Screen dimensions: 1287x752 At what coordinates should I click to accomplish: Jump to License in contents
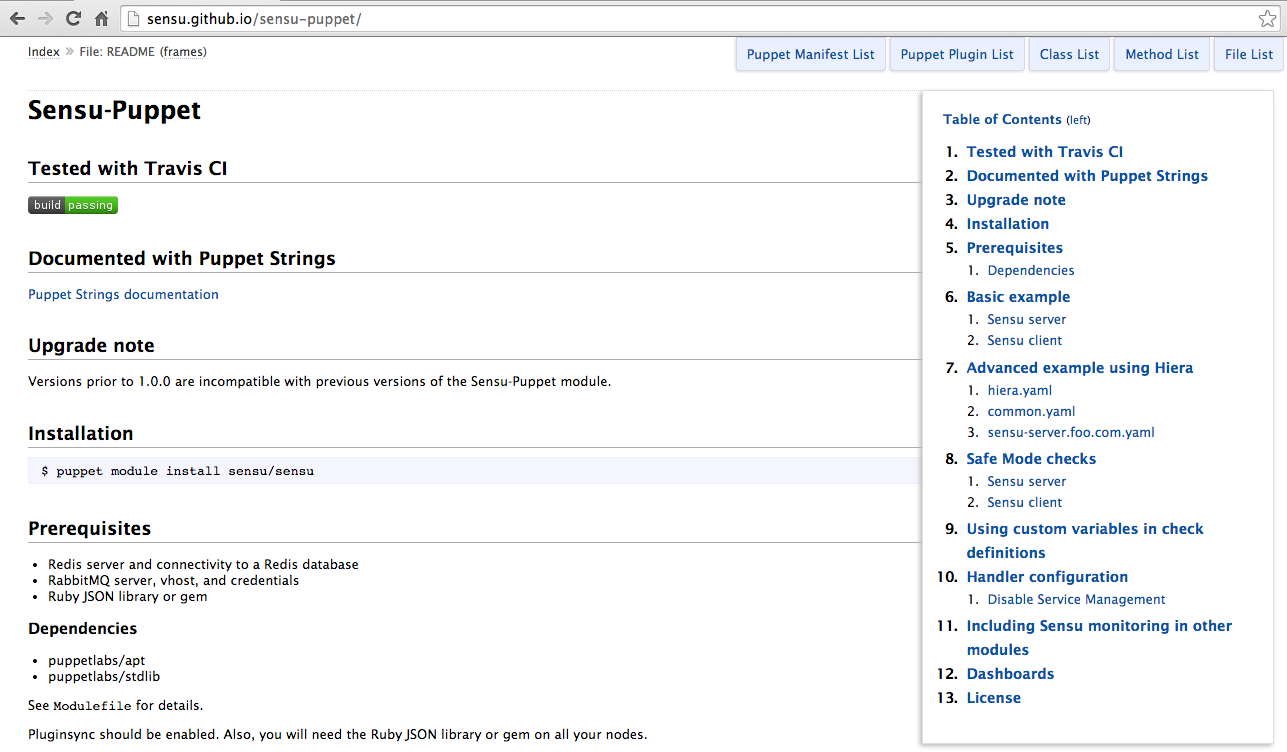pyautogui.click(x=994, y=698)
